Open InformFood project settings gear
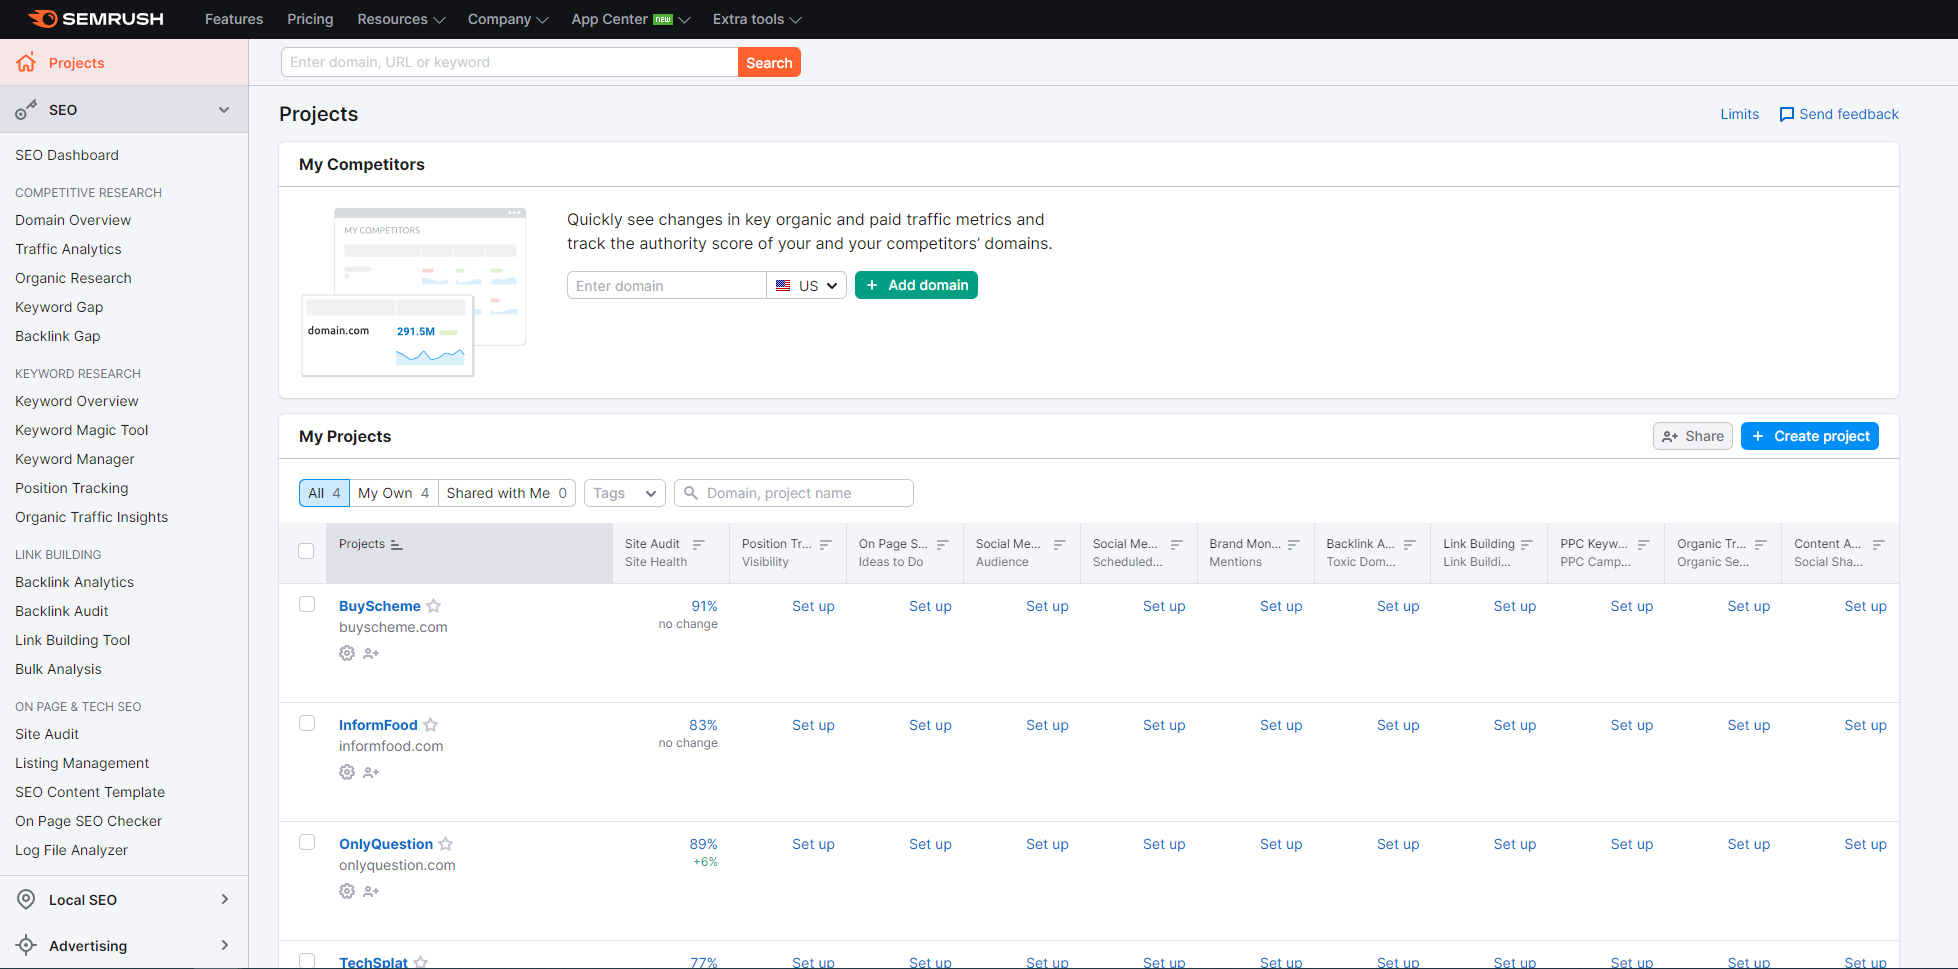Image resolution: width=1958 pixels, height=969 pixels. pyautogui.click(x=347, y=772)
